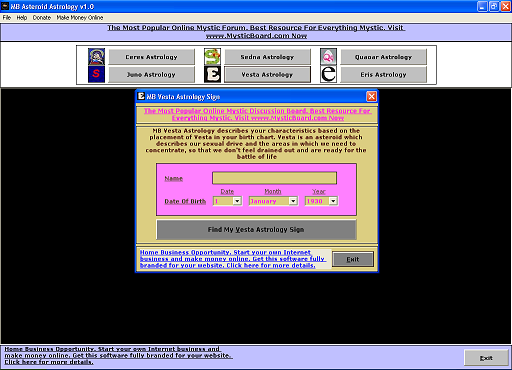
Task: Click the Ceres Astrology portrait icon
Action: pos(96,56)
